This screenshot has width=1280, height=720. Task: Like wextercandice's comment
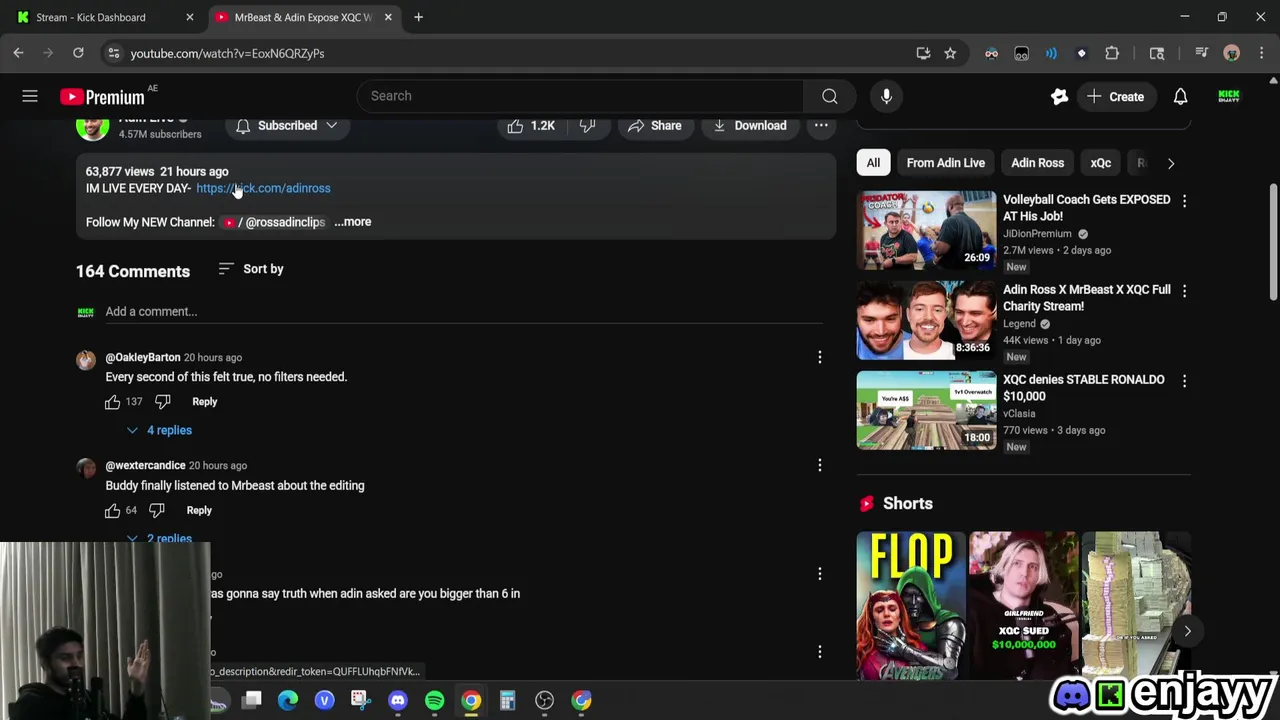coord(113,510)
